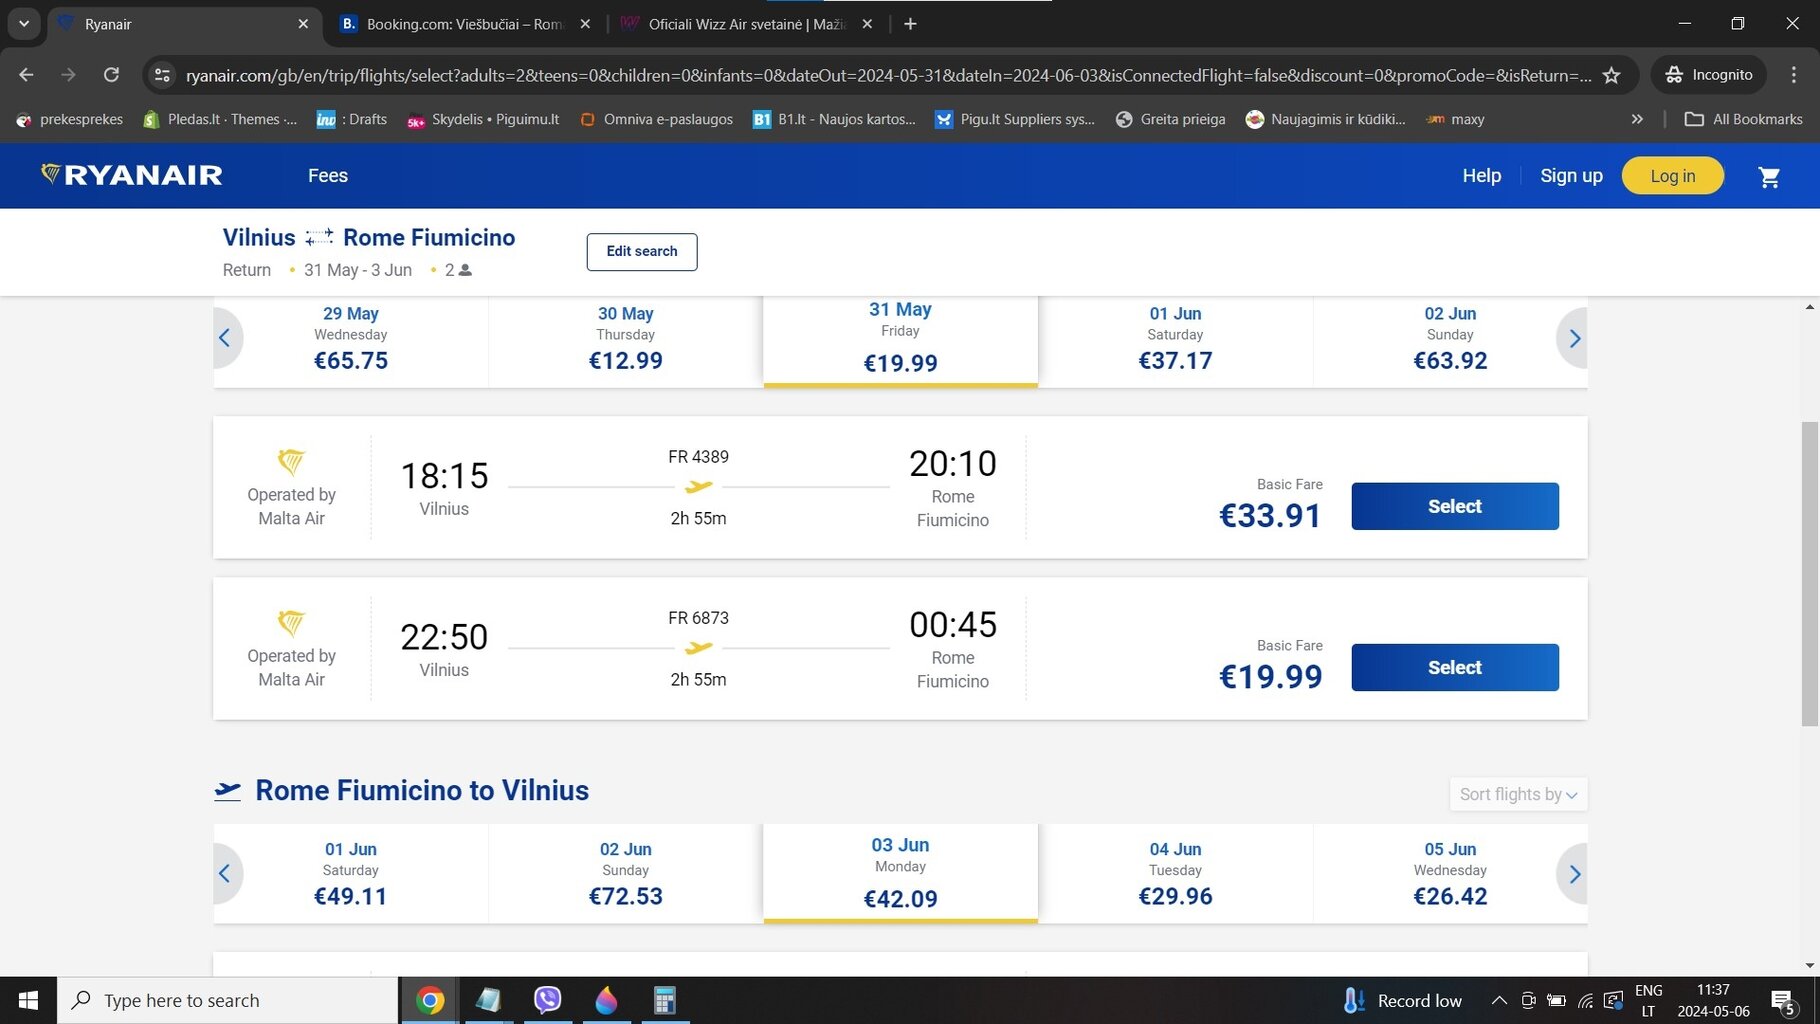The image size is (1820, 1024).
Task: Reload the current page
Action: [x=111, y=75]
